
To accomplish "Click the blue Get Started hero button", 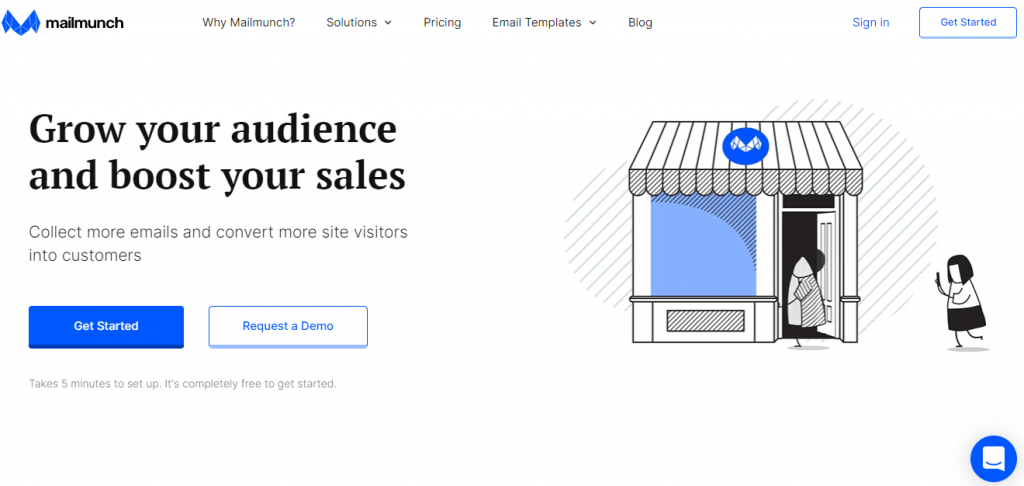I will coord(106,326).
